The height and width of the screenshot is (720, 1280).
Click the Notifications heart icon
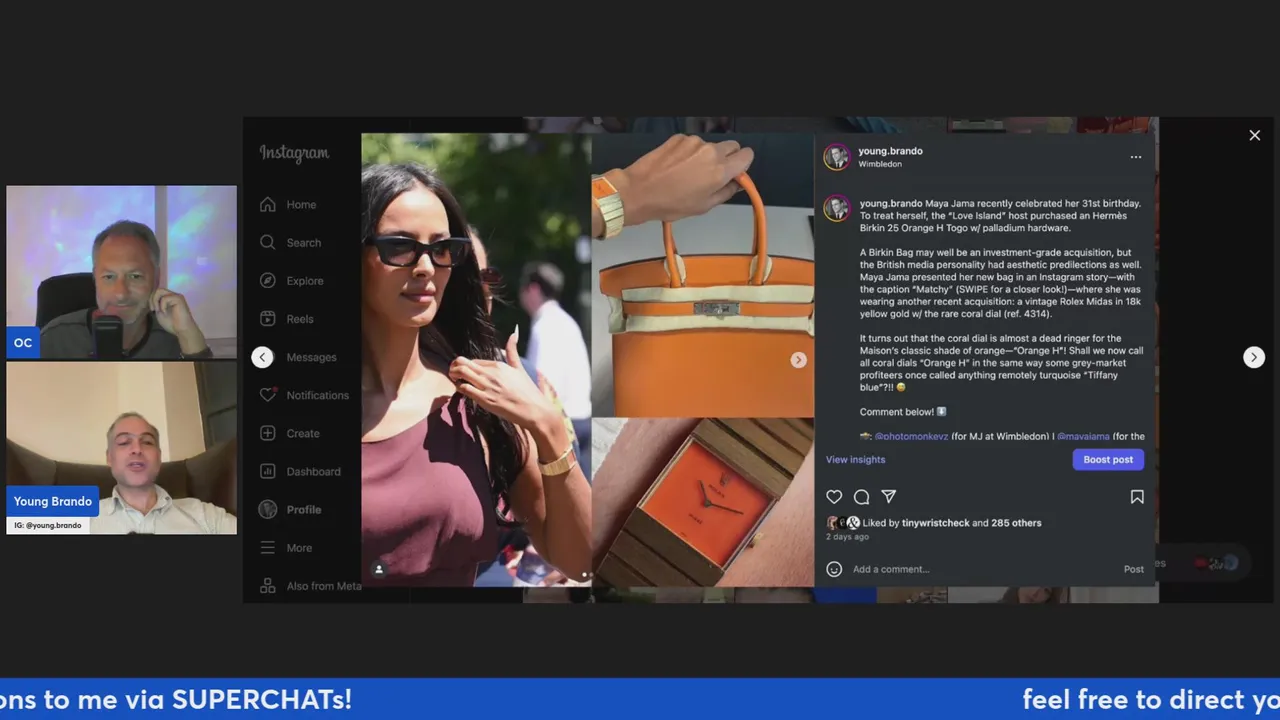(267, 395)
